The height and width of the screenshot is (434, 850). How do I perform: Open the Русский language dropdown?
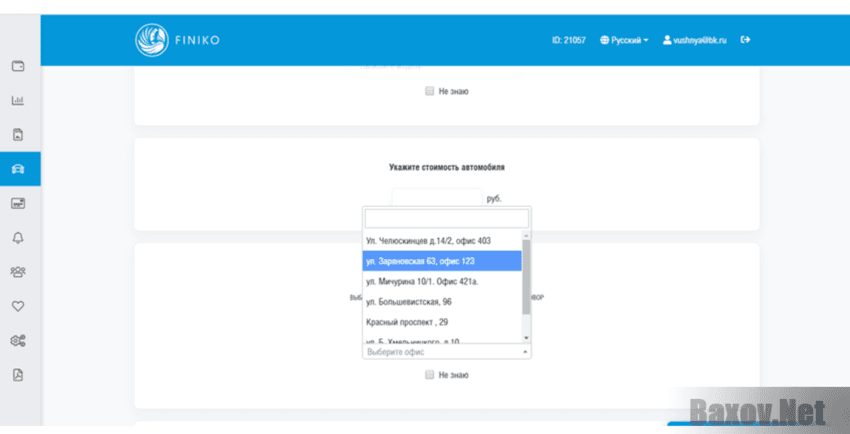pyautogui.click(x=624, y=40)
